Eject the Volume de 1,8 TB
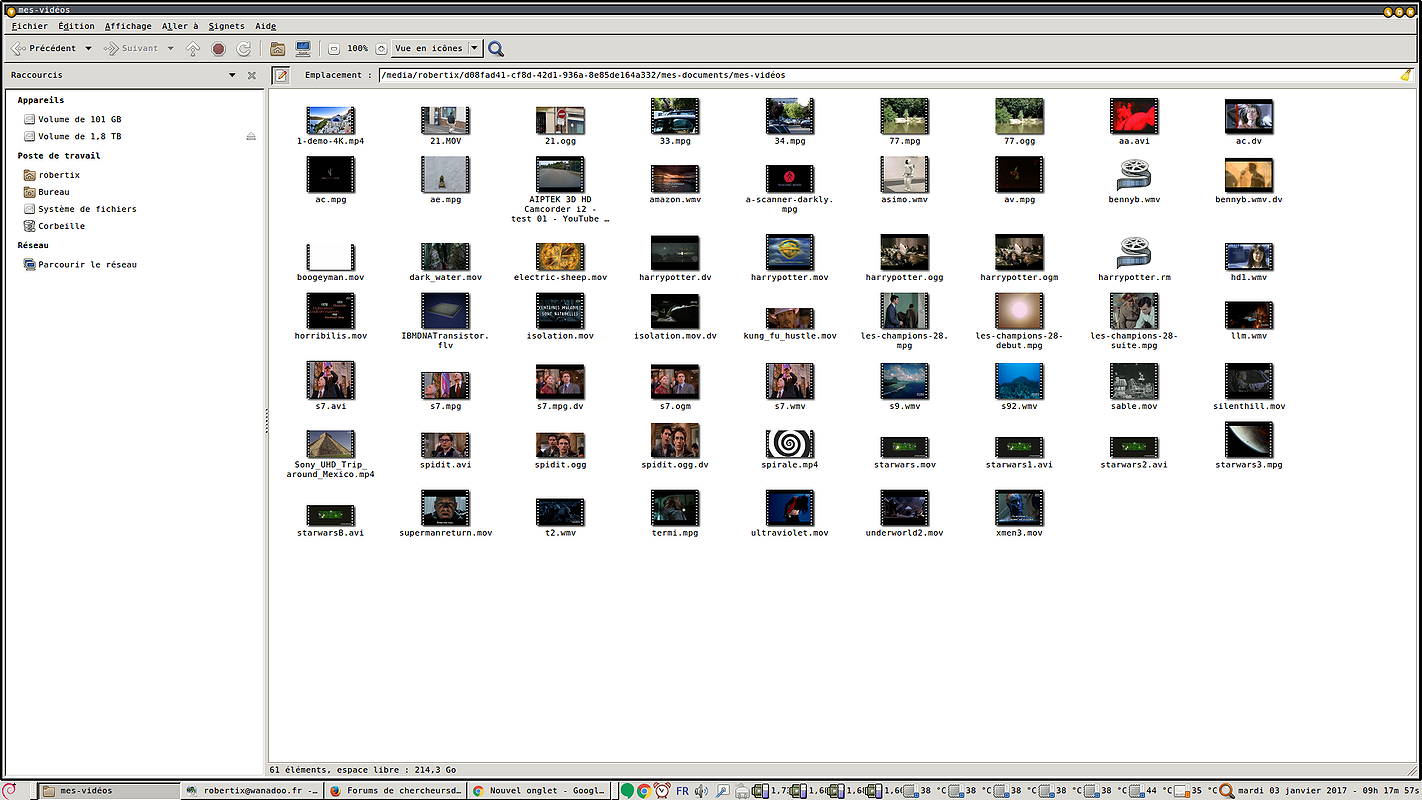The image size is (1422, 800). (x=251, y=136)
